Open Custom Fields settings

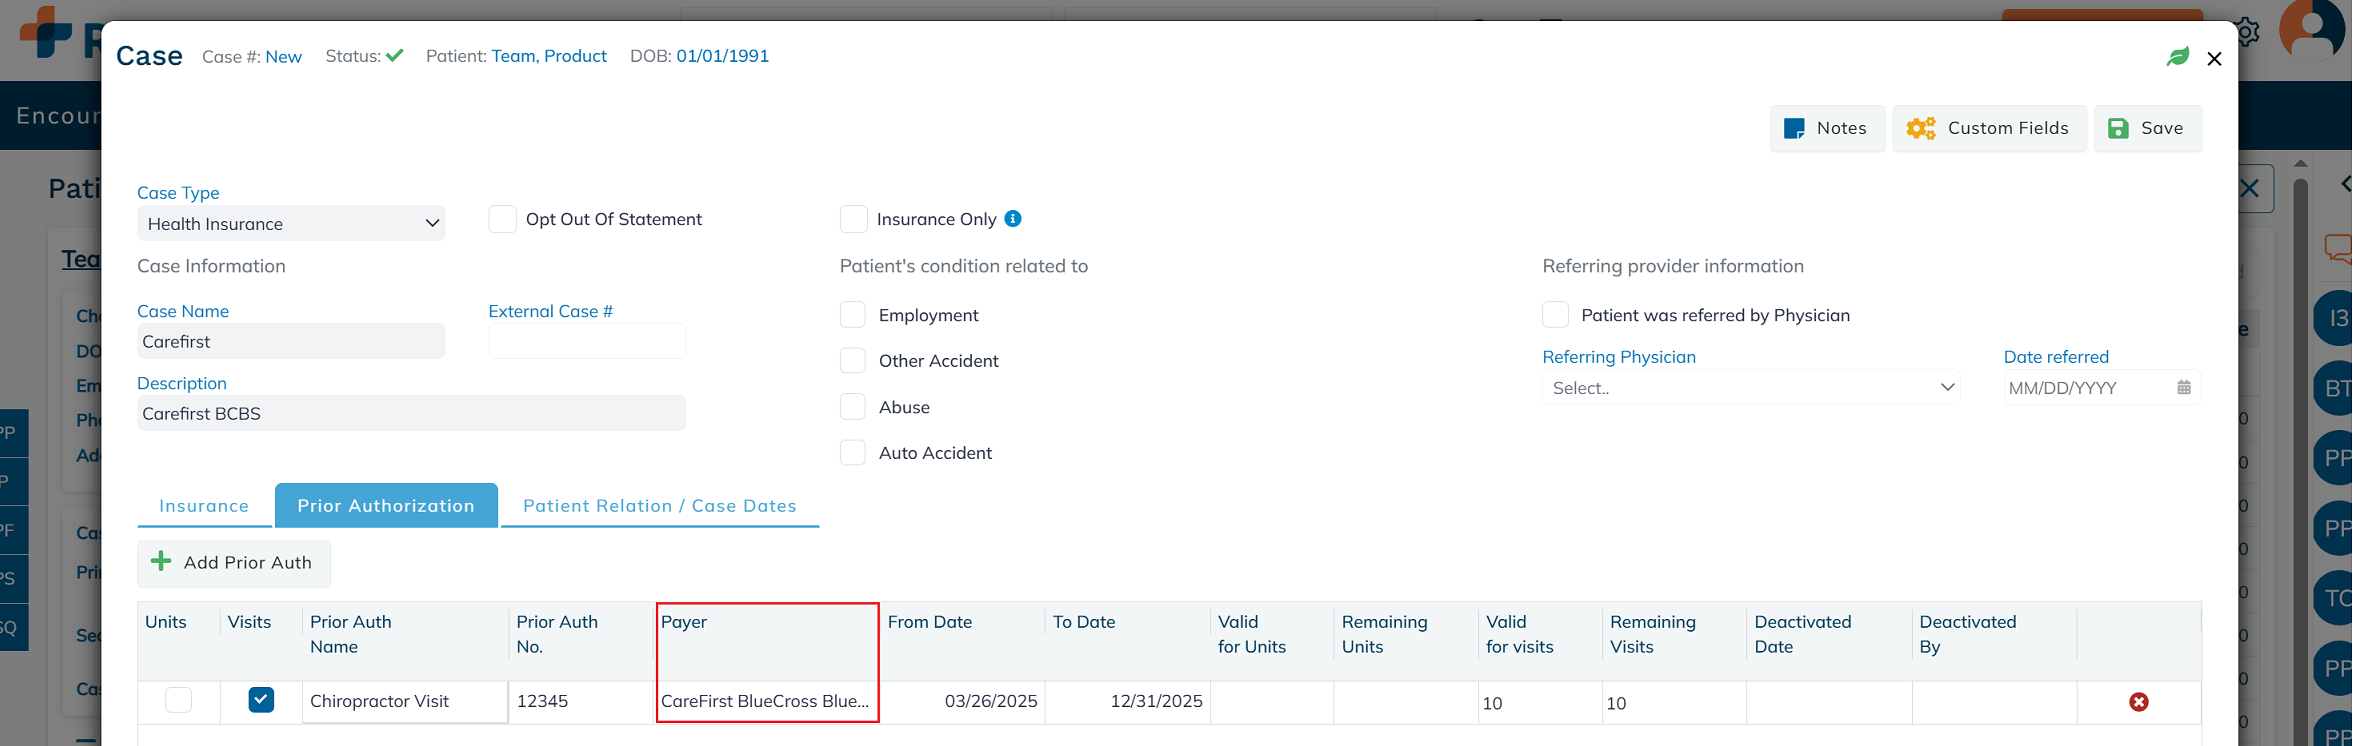coord(1988,128)
